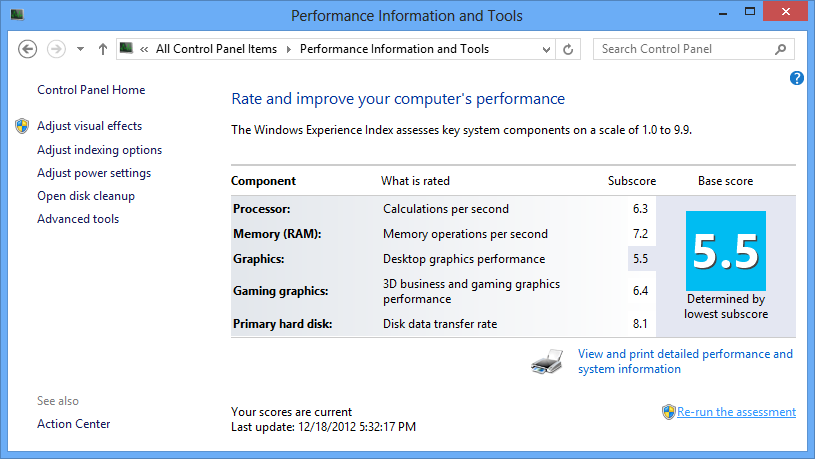Click Re-run the assessment
The image size is (815, 459).
(736, 412)
